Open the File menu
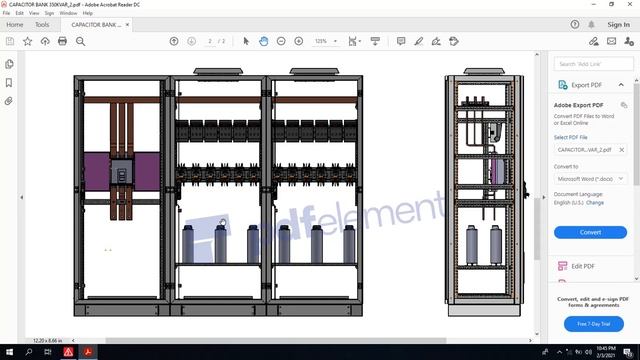Screen dimensions: 640x360 click(x=6, y=13)
